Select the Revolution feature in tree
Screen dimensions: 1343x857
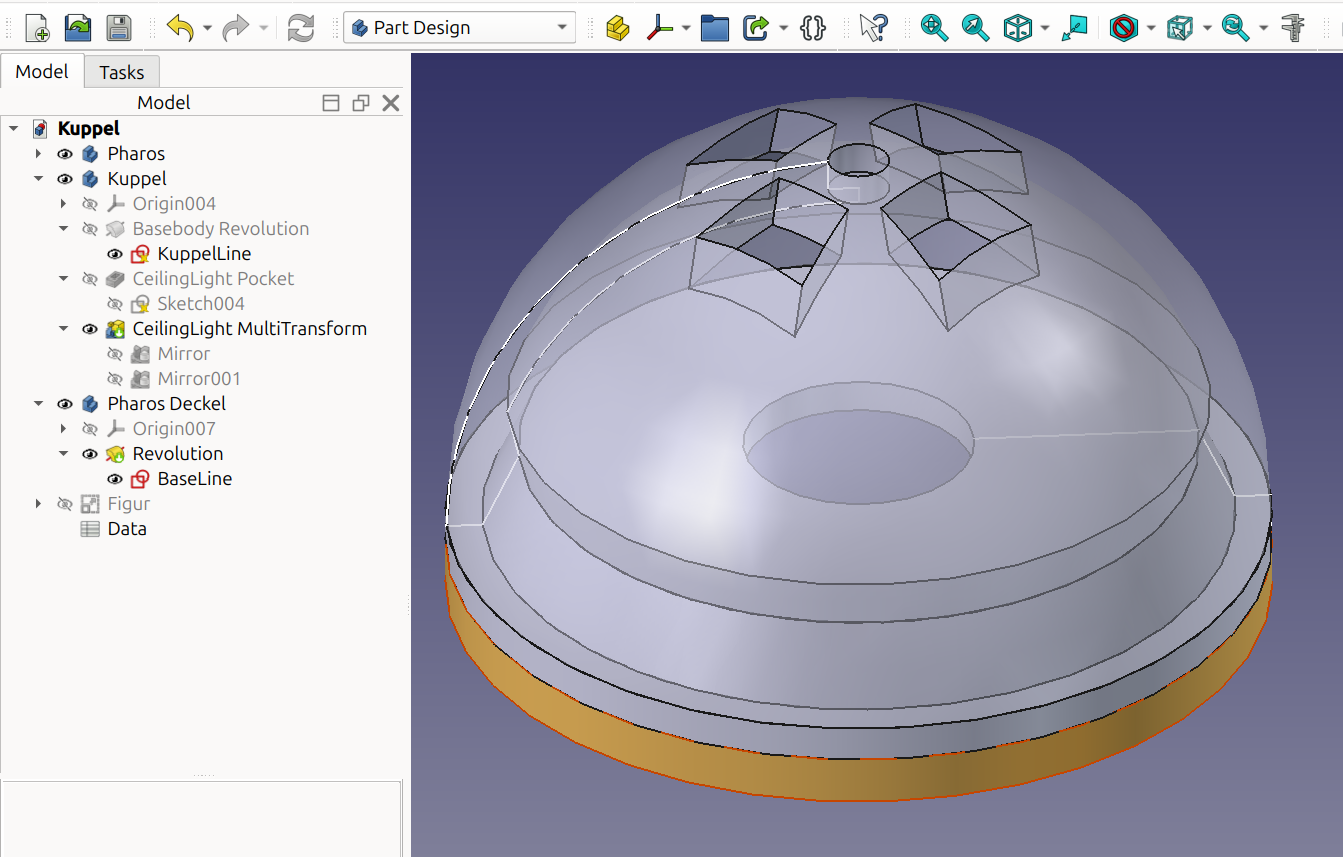point(178,454)
